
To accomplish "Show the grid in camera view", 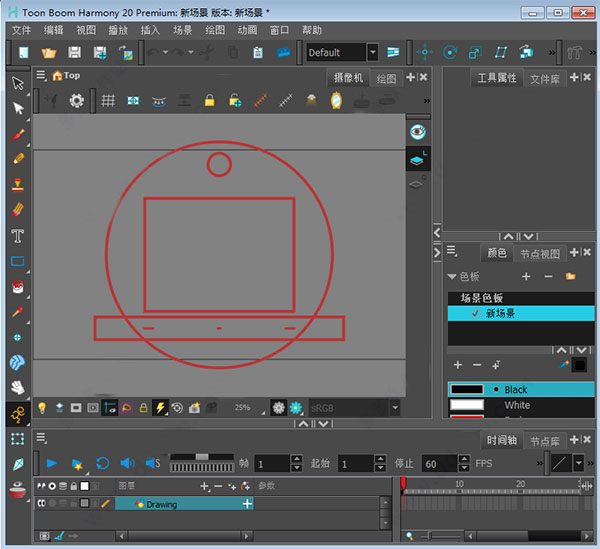I will pyautogui.click(x=108, y=101).
